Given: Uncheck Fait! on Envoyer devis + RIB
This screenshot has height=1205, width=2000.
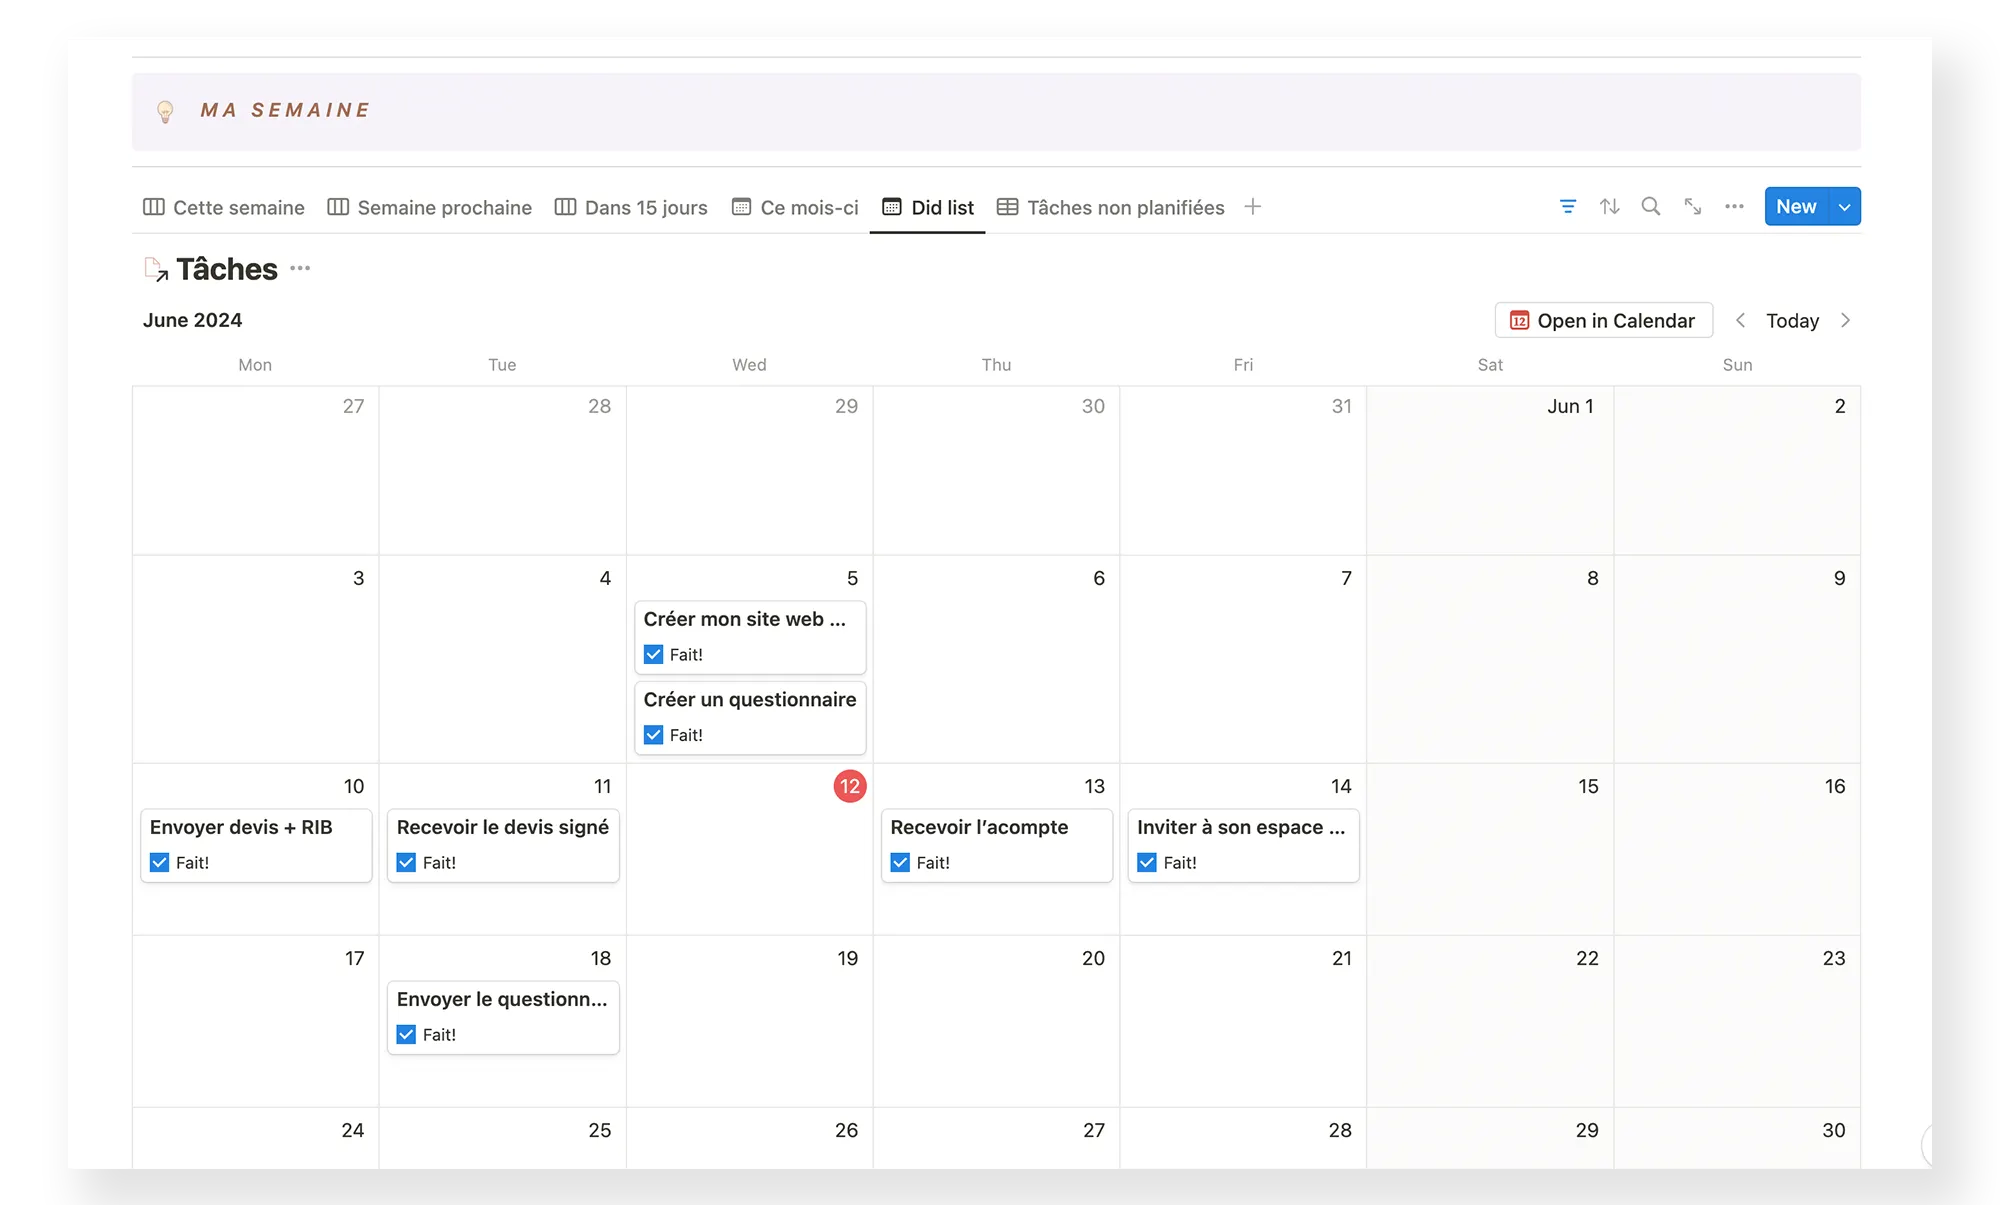Looking at the screenshot, I should click(160, 862).
